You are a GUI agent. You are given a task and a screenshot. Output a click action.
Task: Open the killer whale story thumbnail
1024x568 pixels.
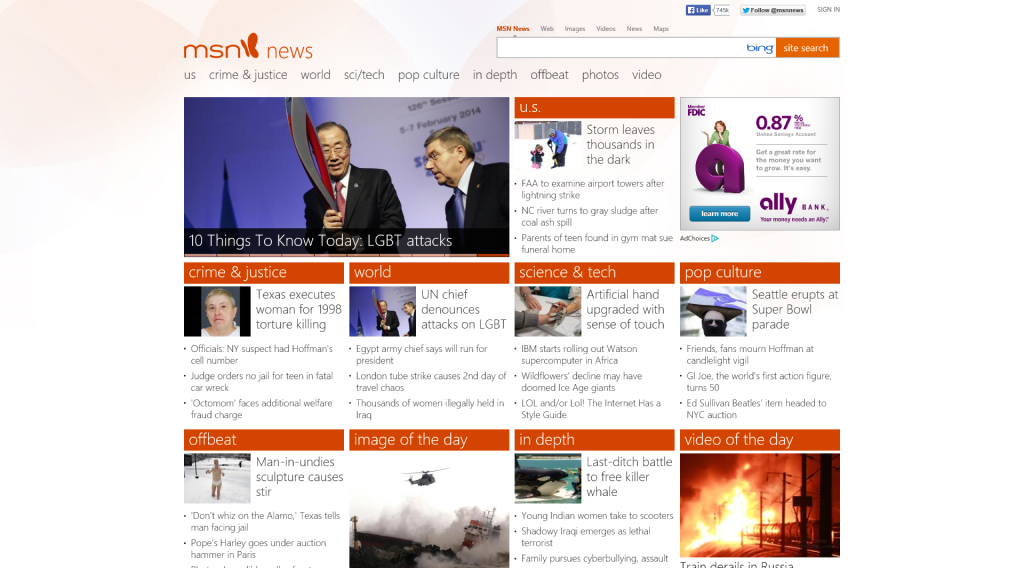[547, 478]
